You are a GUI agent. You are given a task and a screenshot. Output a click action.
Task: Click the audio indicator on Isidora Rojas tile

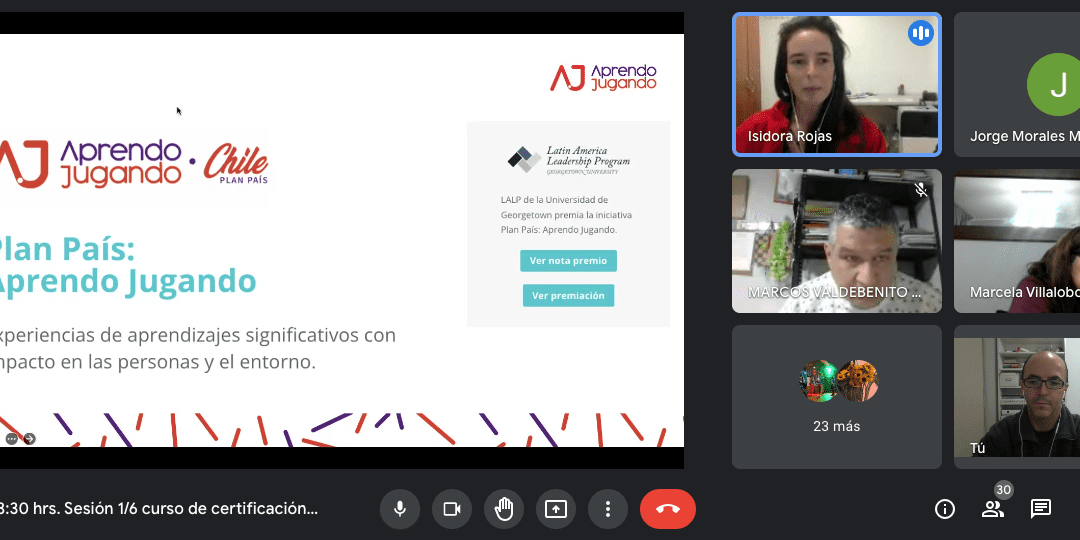920,33
